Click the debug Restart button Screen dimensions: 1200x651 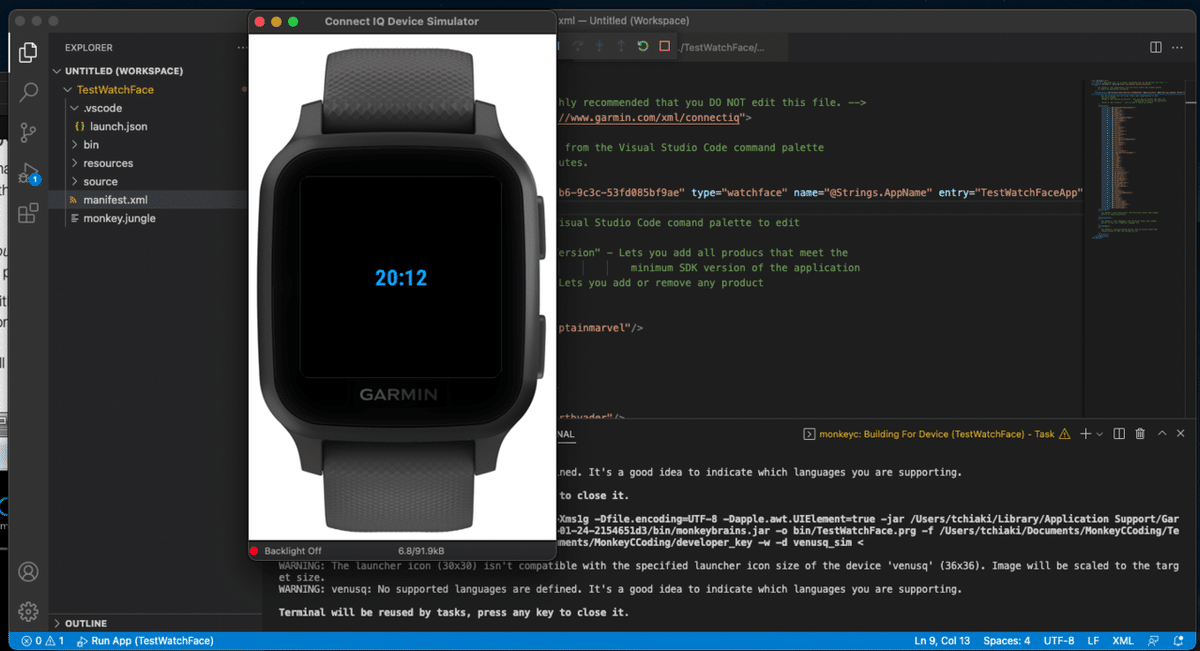click(x=643, y=46)
